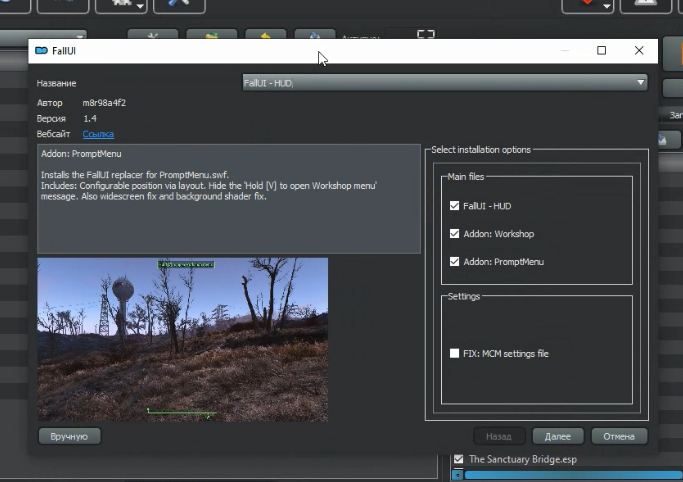Expand the Название name dropdown arrow

coord(640,82)
